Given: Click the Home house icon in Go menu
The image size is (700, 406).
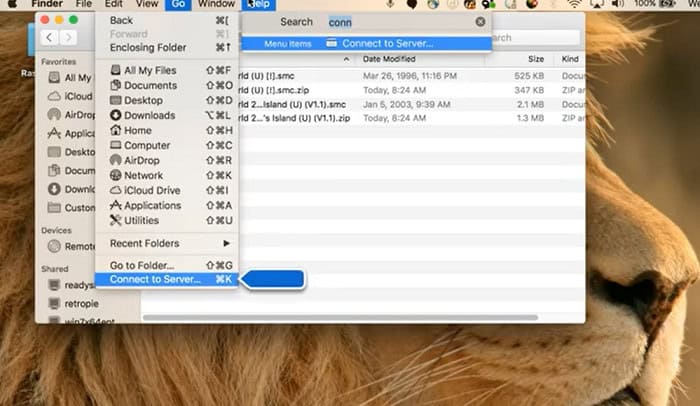Looking at the screenshot, I should [116, 130].
